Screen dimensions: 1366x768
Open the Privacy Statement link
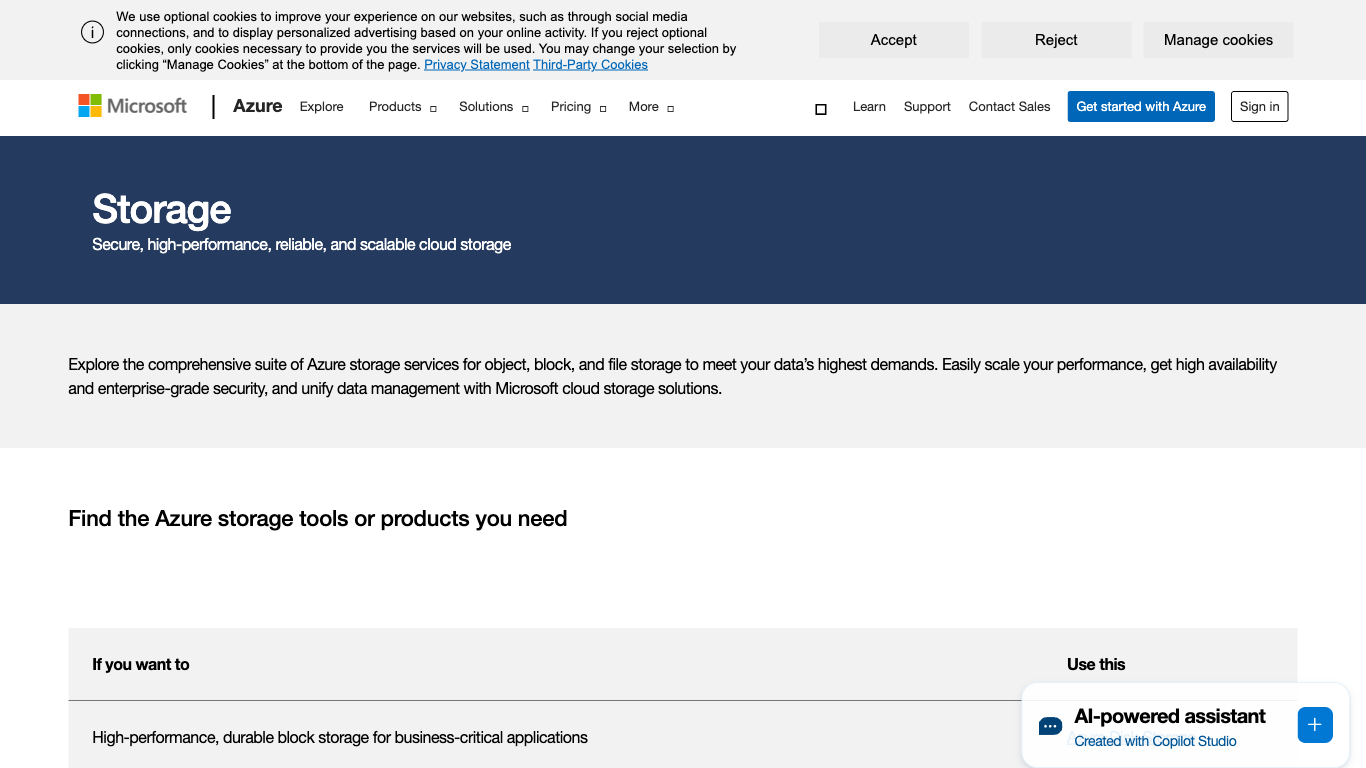click(477, 65)
